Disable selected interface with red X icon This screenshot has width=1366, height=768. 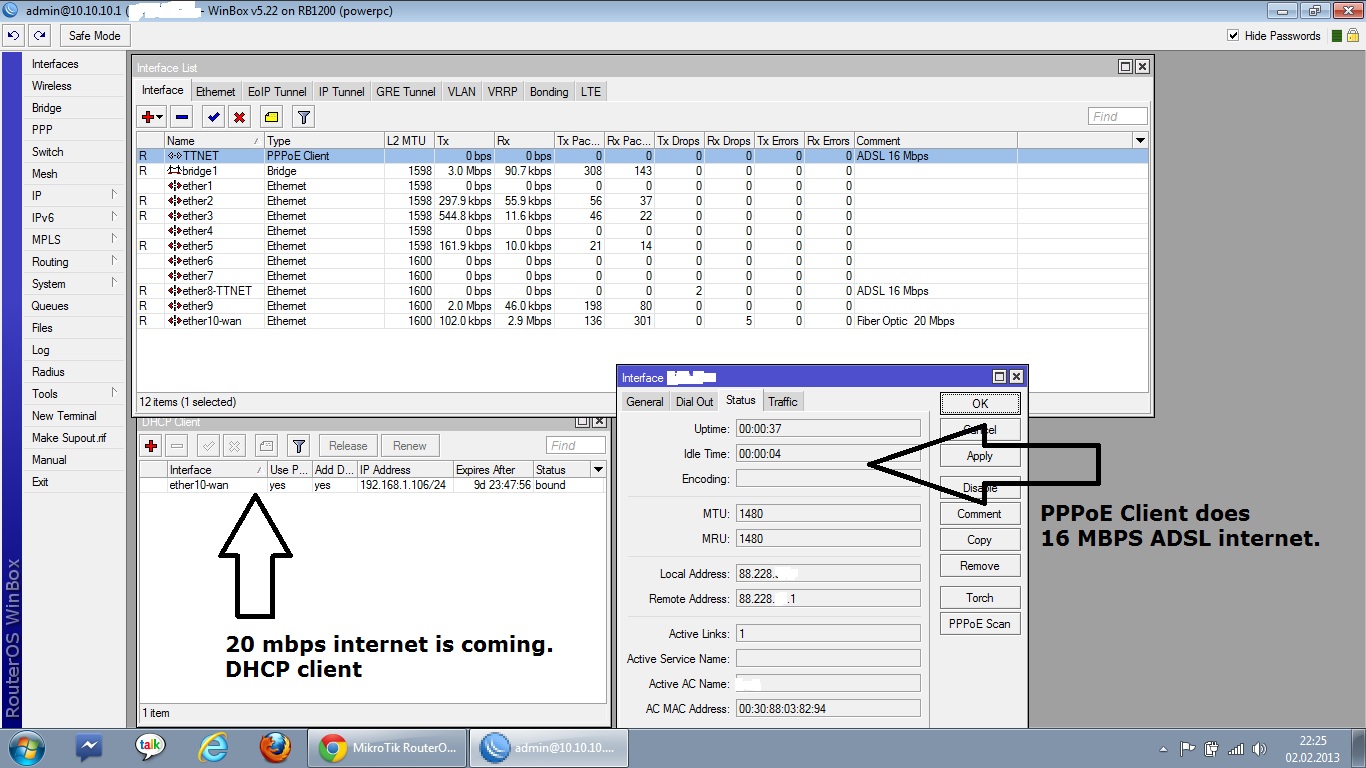[240, 117]
